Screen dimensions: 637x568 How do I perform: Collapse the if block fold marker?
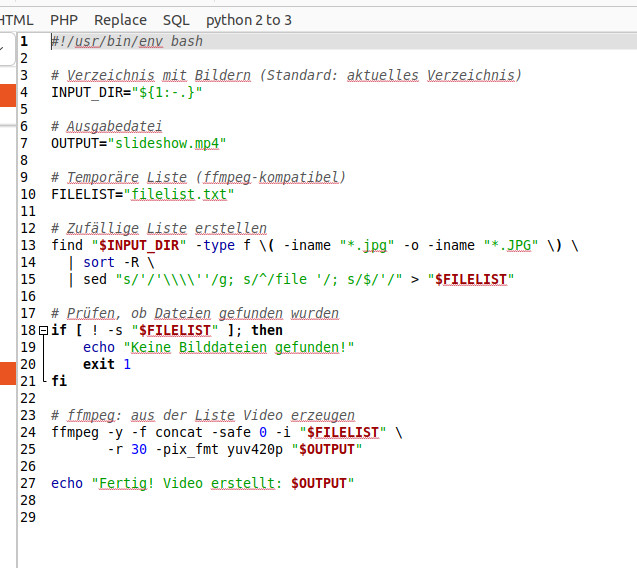point(44,330)
